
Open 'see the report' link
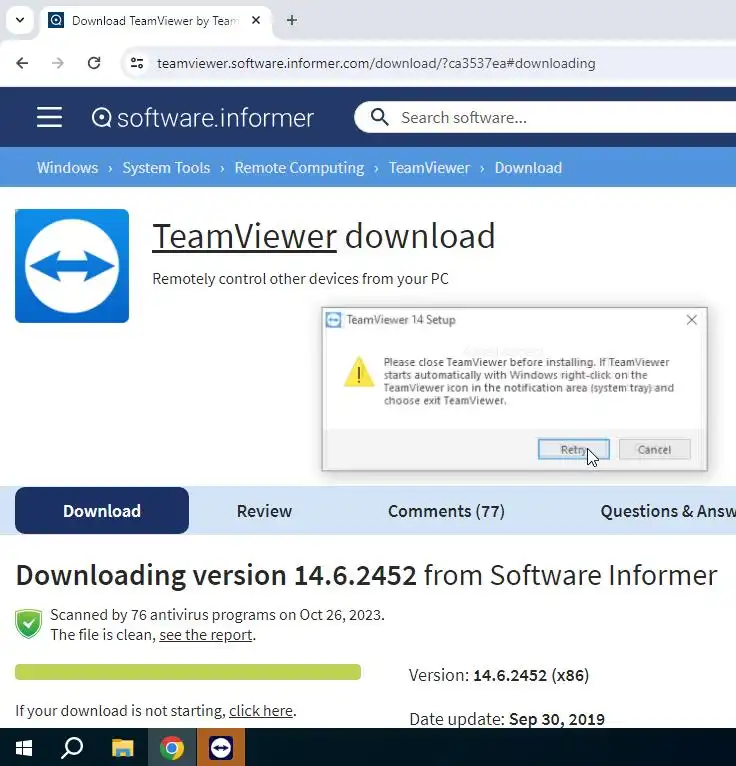point(206,635)
